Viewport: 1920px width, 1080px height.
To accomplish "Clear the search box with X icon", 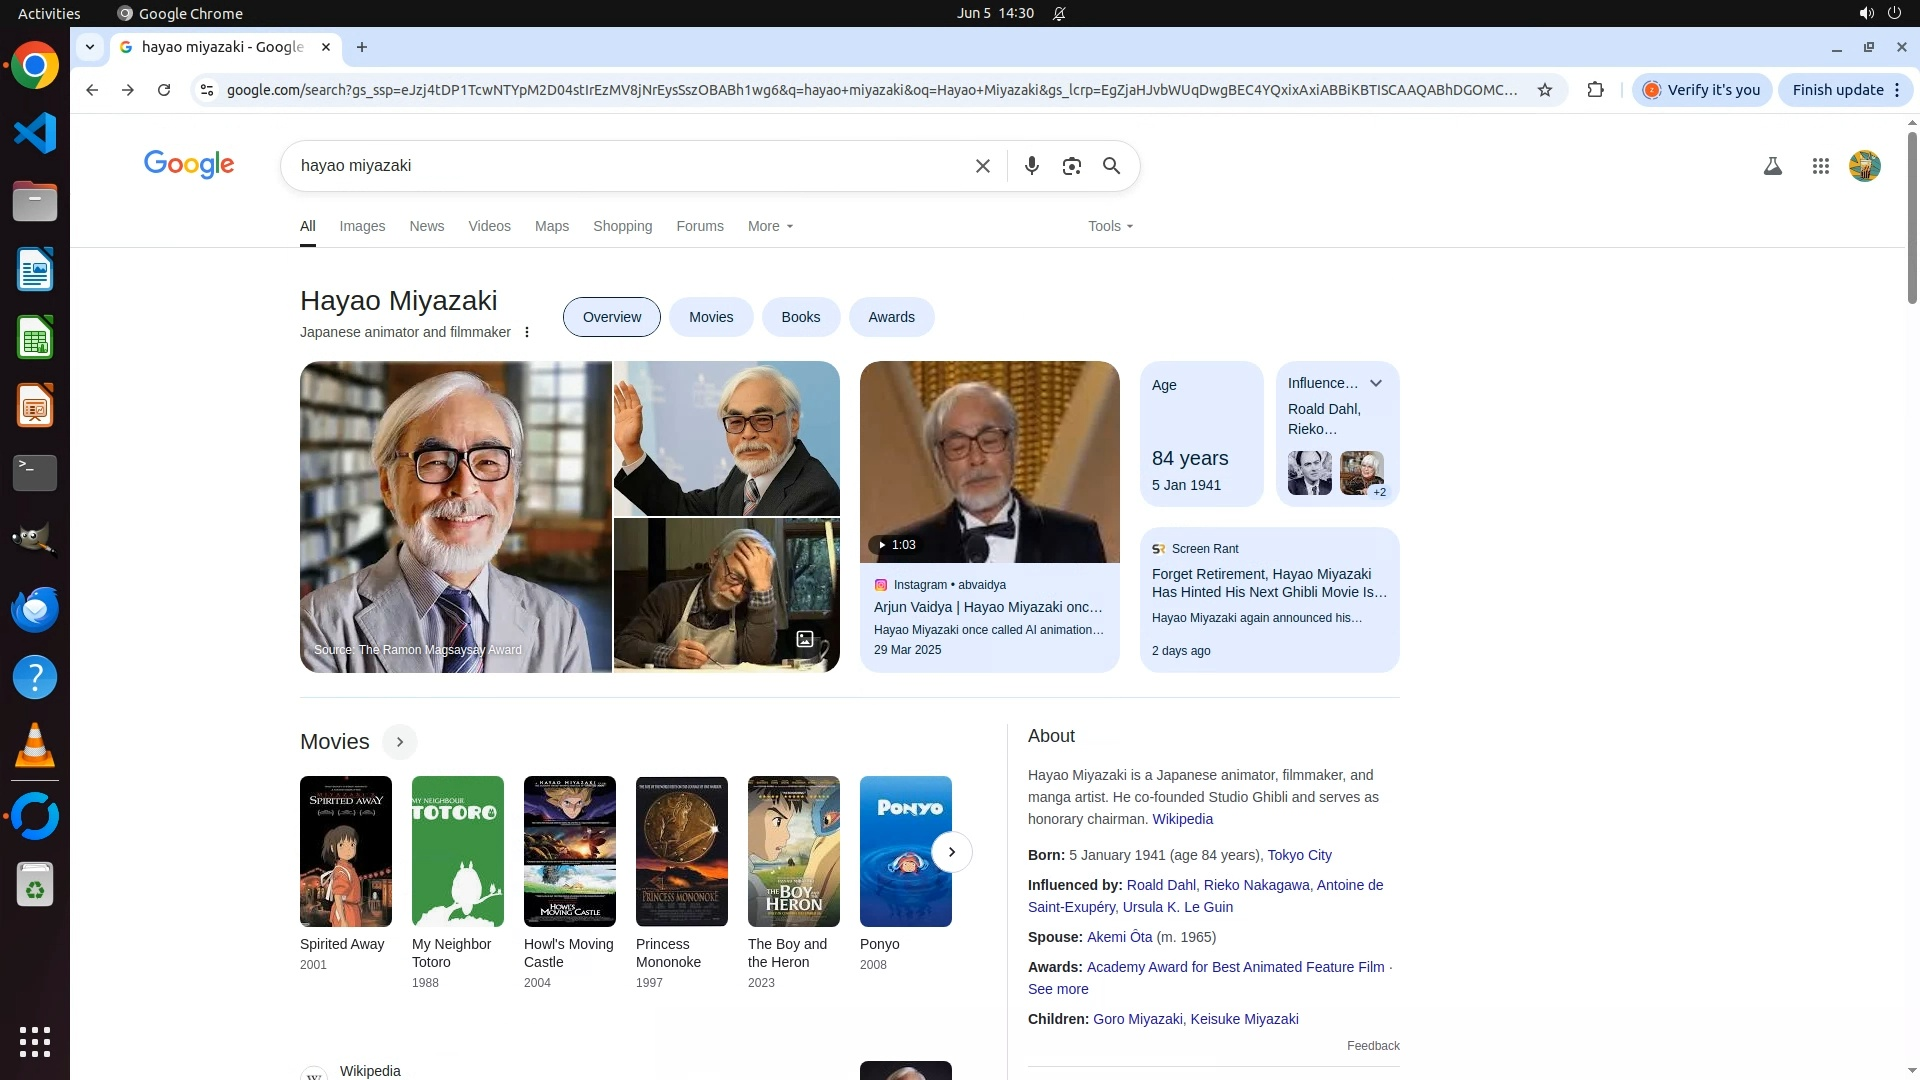I will [982, 166].
